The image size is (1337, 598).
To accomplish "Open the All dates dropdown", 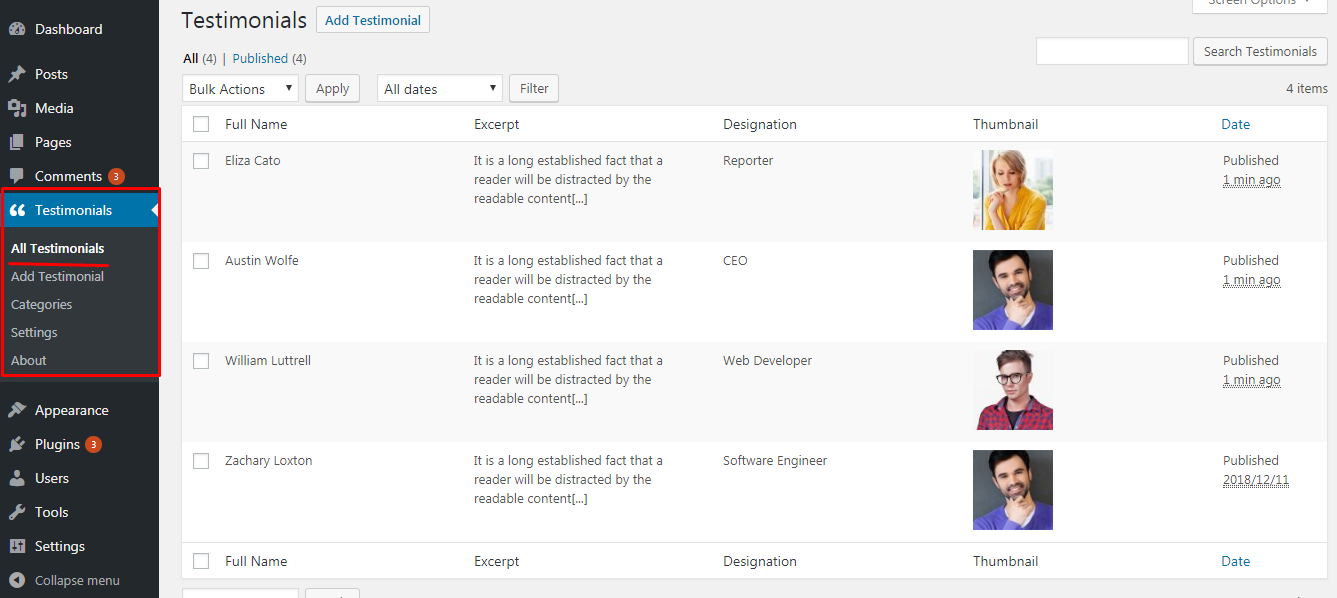I will click(439, 88).
